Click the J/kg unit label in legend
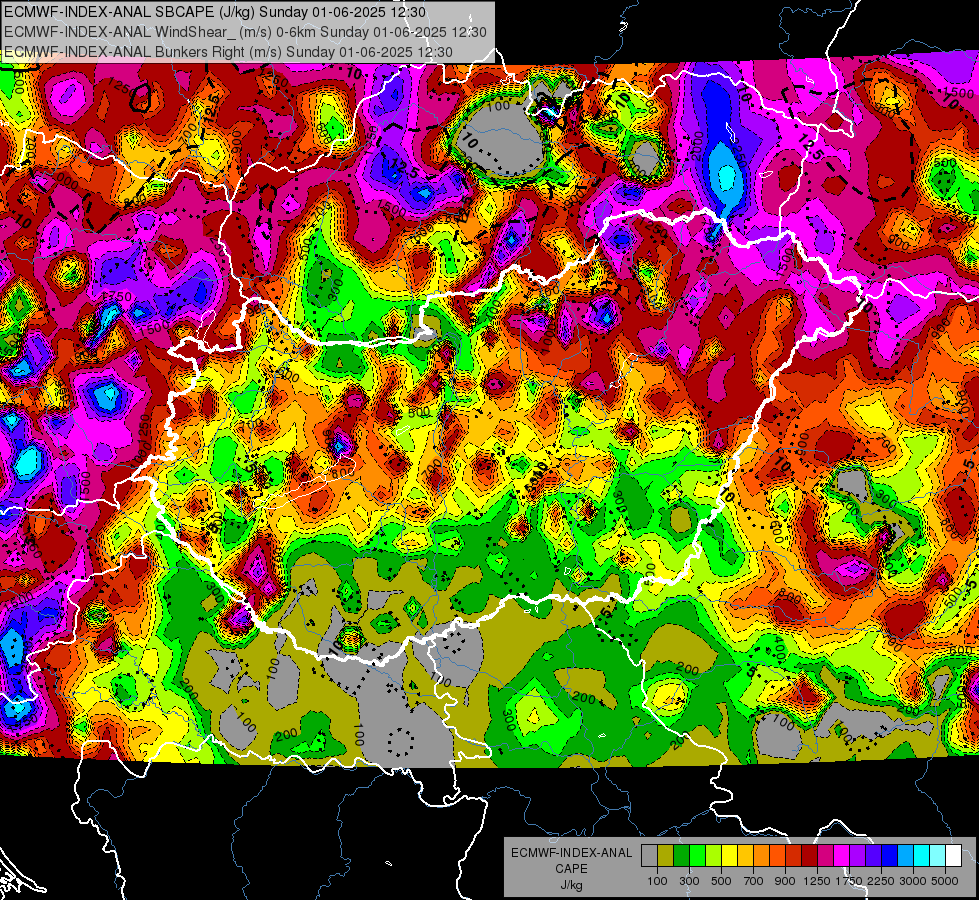Screen dimensions: 979x900 click(571, 886)
